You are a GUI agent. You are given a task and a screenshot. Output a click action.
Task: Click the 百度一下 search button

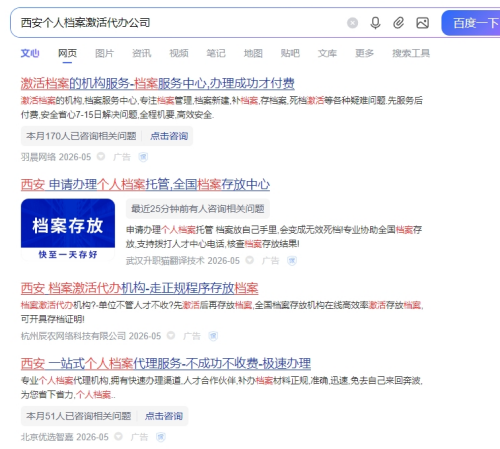(472, 23)
